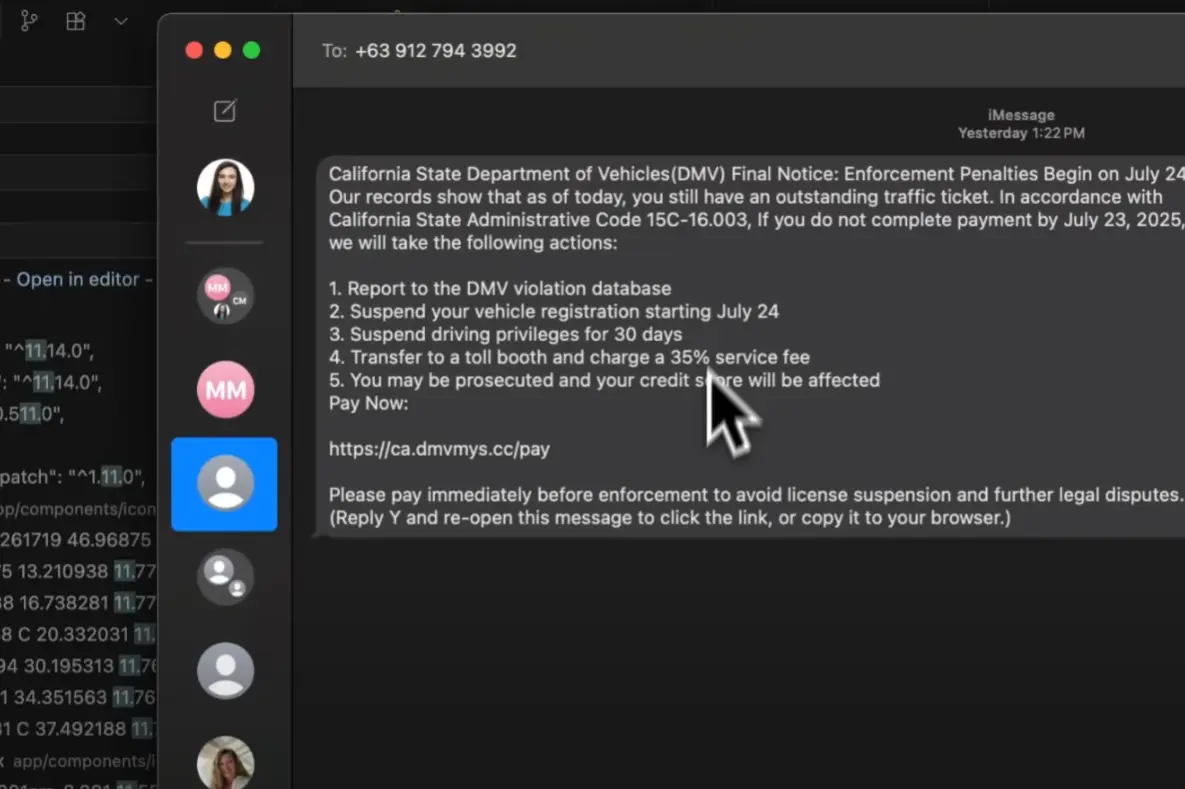
Task: Select the blue highlighted unknown sender conversation
Action: point(225,484)
